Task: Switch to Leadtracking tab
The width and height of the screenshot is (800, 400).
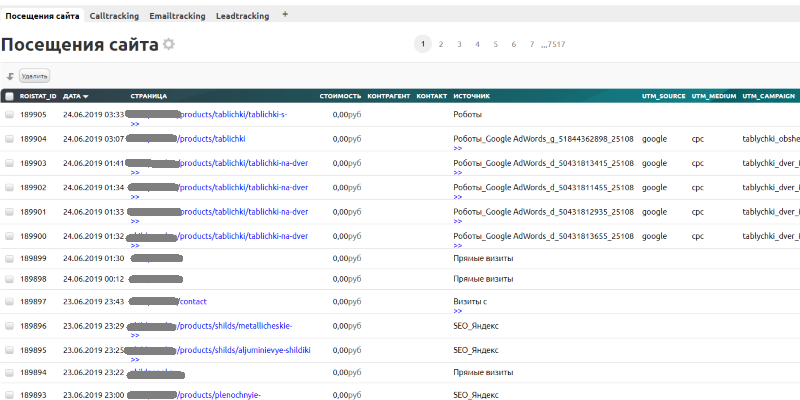Action: tap(242, 16)
